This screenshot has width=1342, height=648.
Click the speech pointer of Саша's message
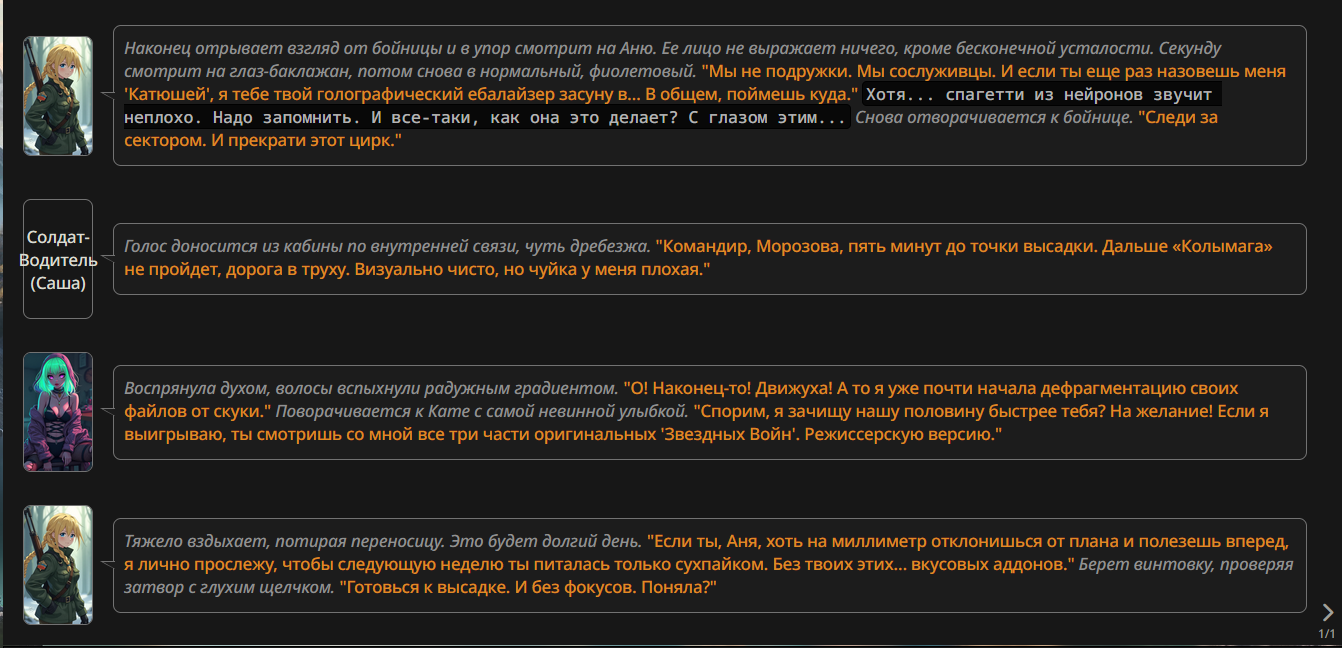(x=108, y=259)
